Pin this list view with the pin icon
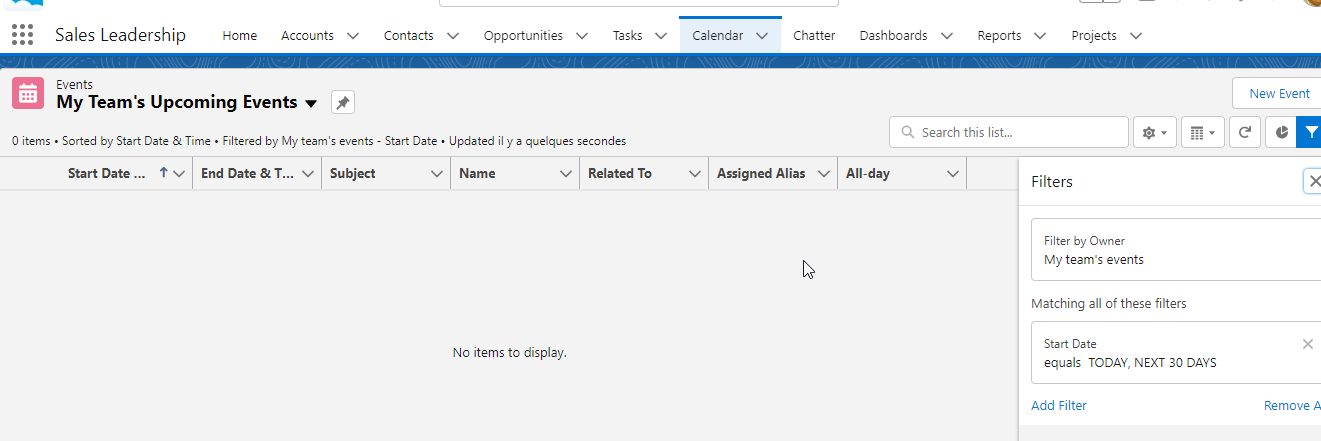This screenshot has width=1321, height=441. point(343,102)
